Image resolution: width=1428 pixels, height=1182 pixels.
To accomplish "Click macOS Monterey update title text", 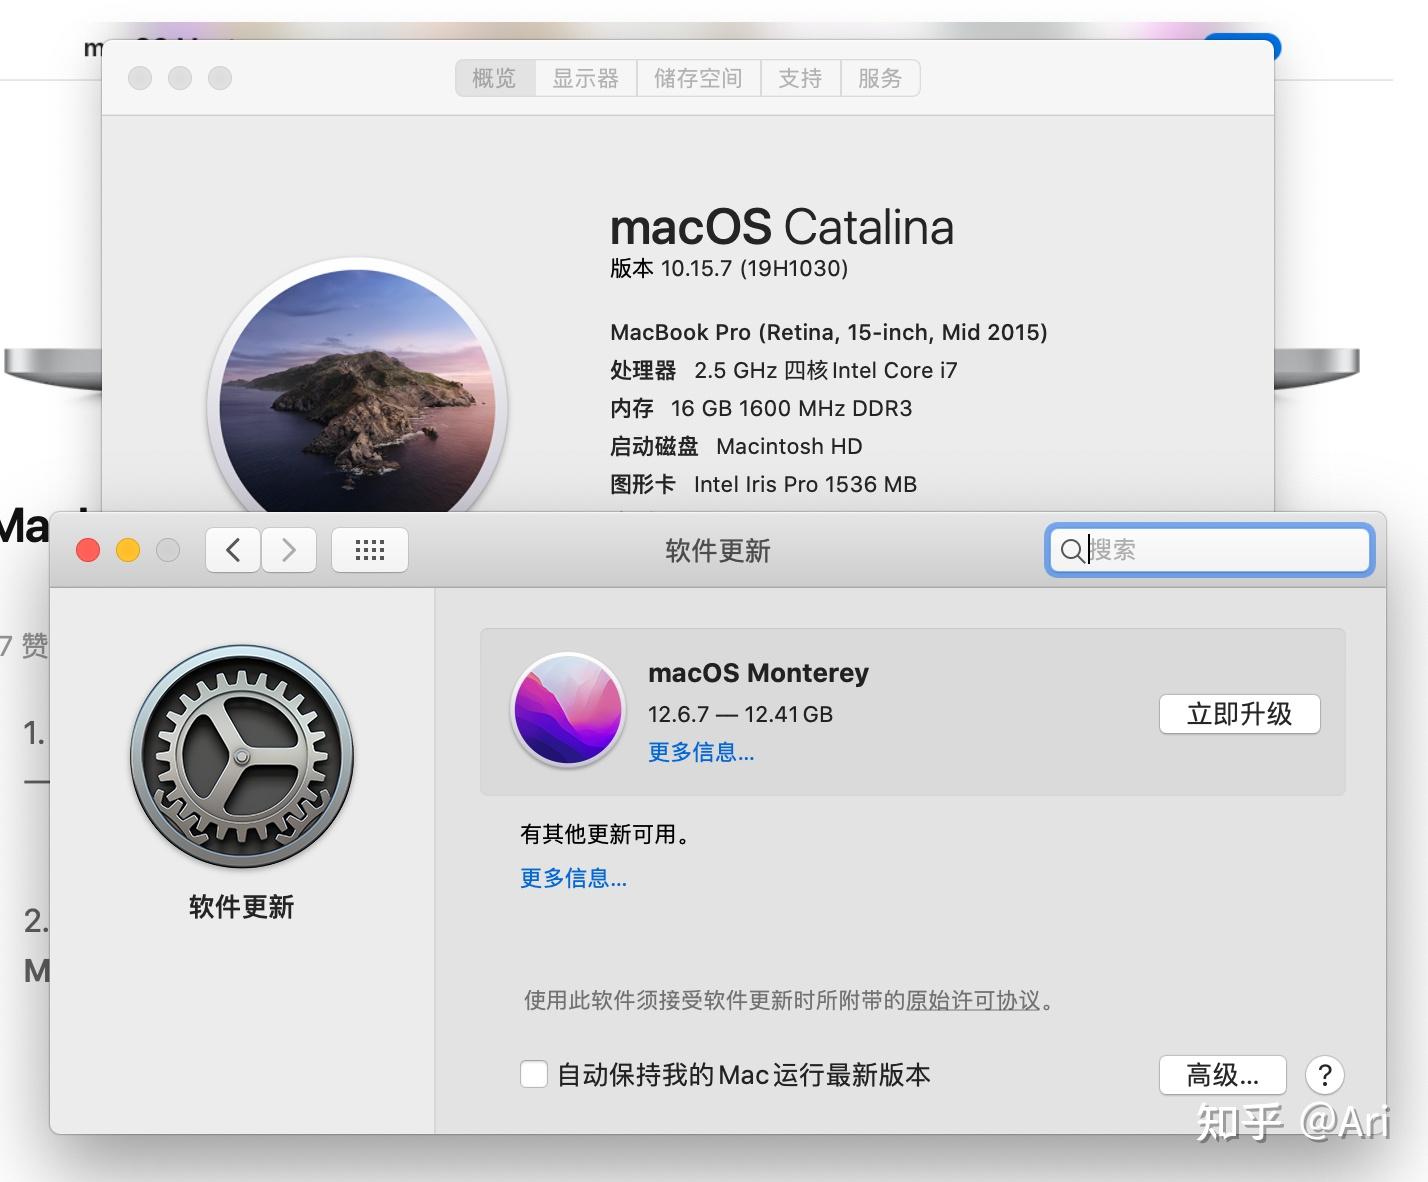I will 759,673.
